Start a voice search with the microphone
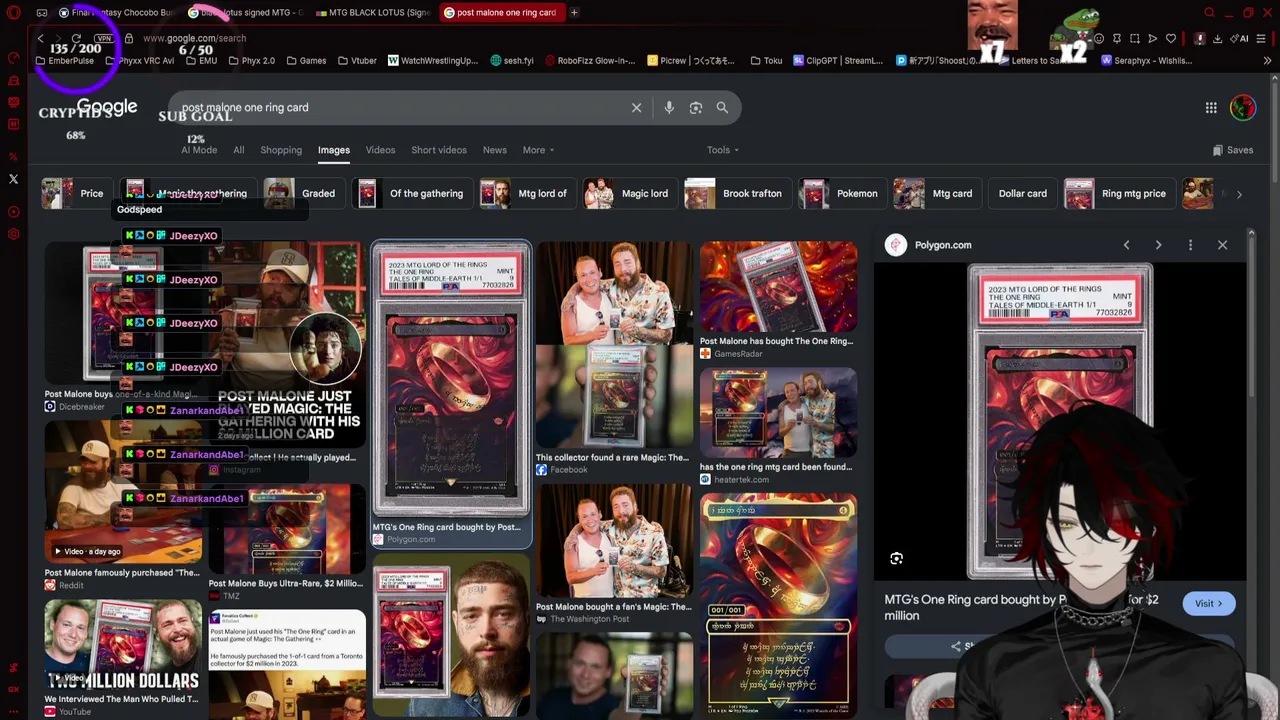Viewport: 1280px width, 720px height. point(669,108)
